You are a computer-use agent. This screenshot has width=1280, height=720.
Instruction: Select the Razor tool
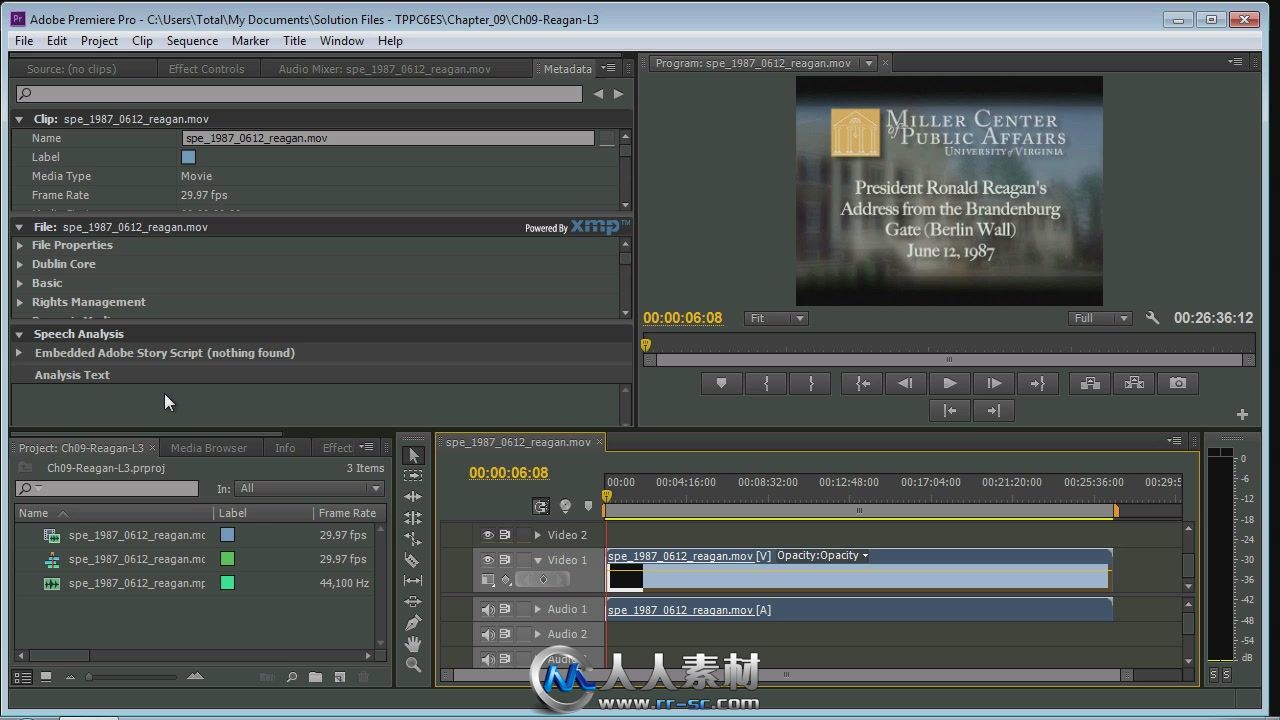[413, 560]
